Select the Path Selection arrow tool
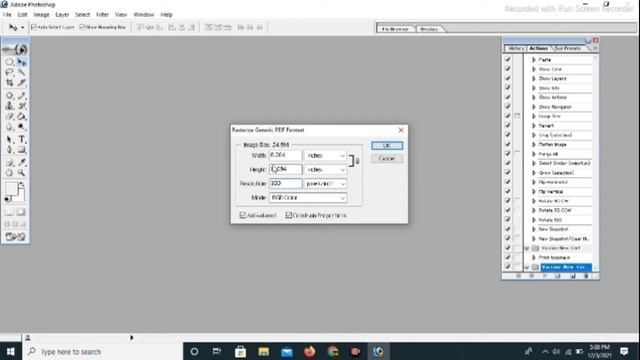The width and height of the screenshot is (640, 360). pyautogui.click(x=9, y=140)
